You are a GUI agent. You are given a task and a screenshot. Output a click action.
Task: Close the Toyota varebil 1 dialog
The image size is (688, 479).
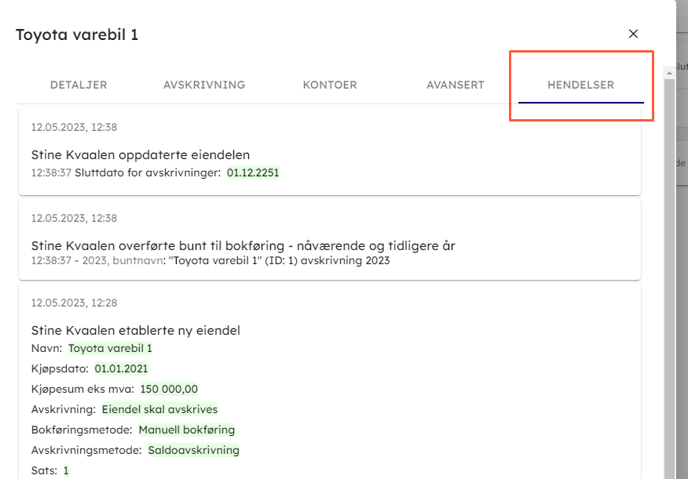point(633,34)
